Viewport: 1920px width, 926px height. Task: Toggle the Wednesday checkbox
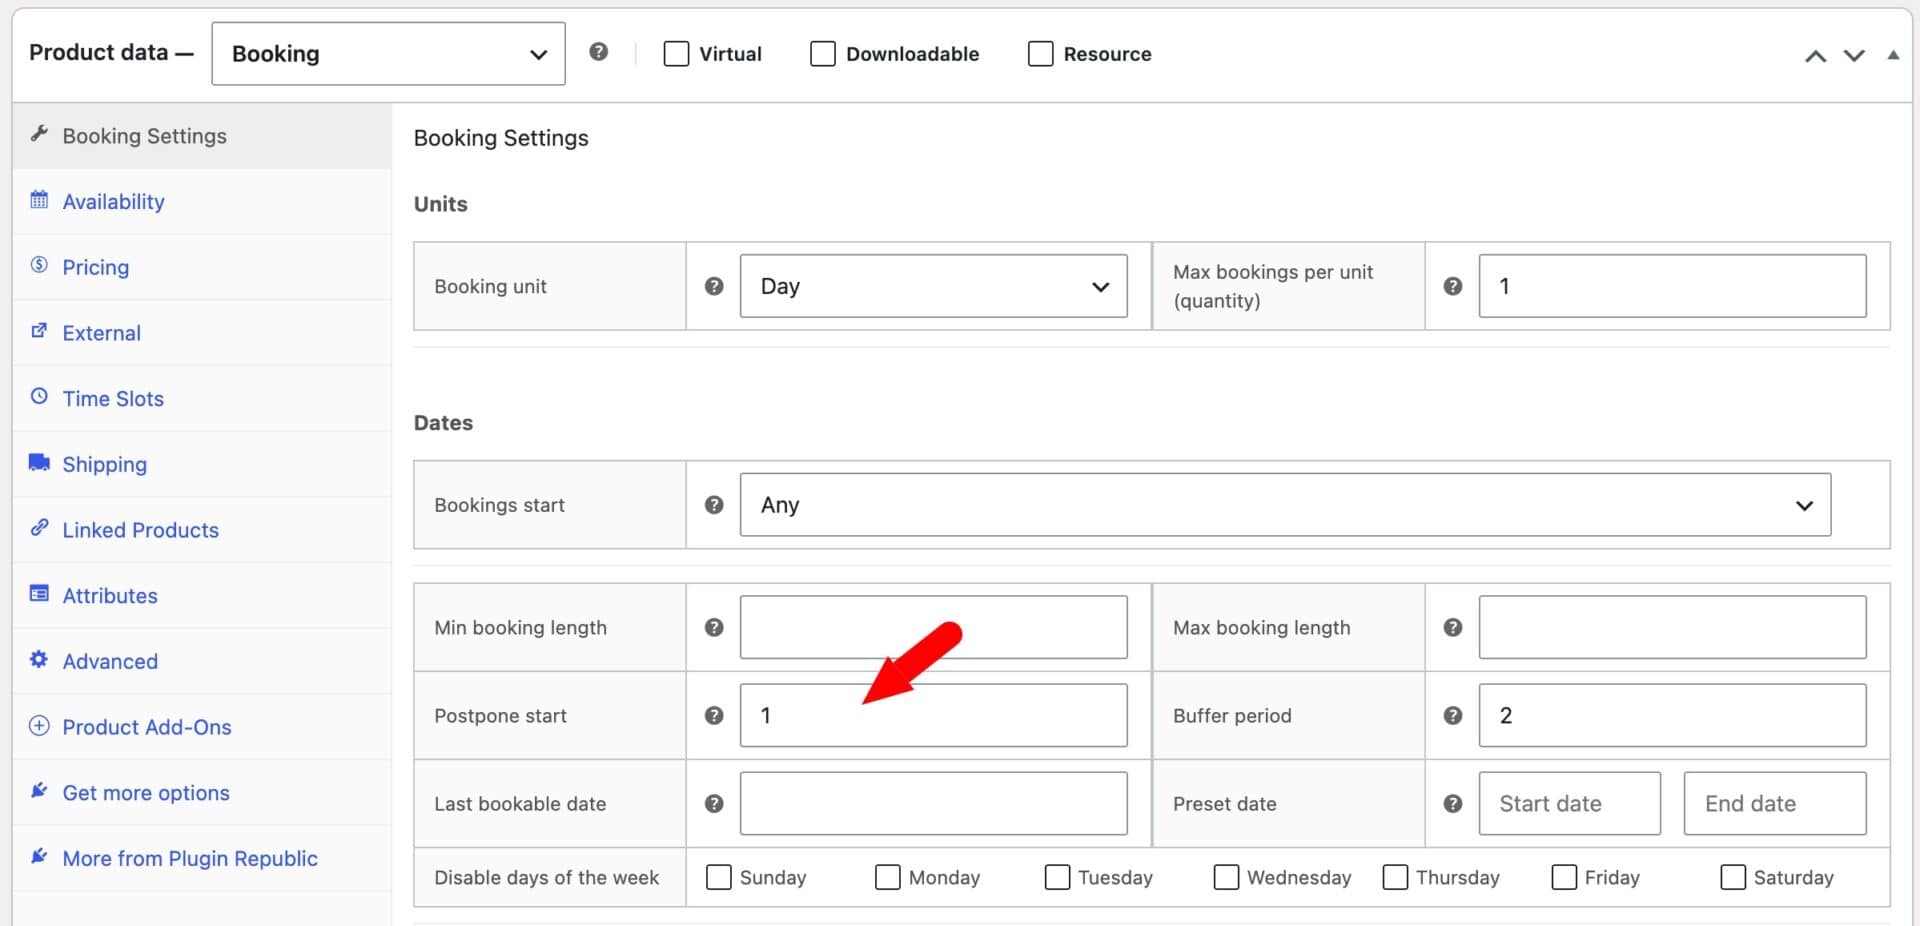click(1226, 877)
